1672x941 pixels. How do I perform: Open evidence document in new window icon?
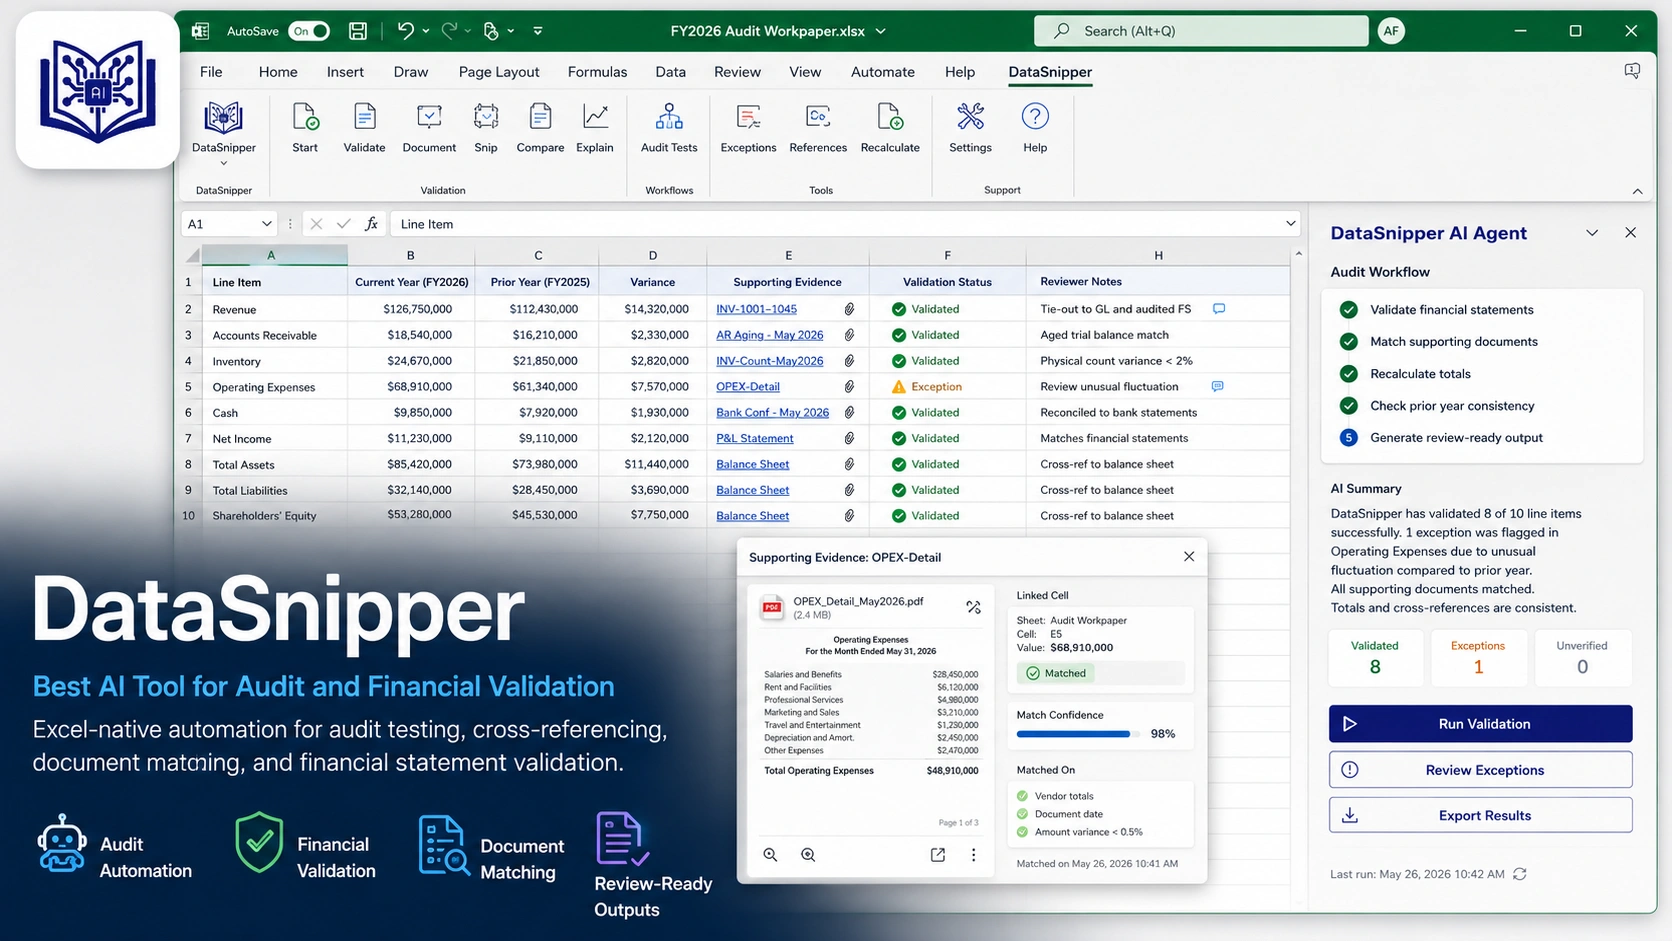938,855
